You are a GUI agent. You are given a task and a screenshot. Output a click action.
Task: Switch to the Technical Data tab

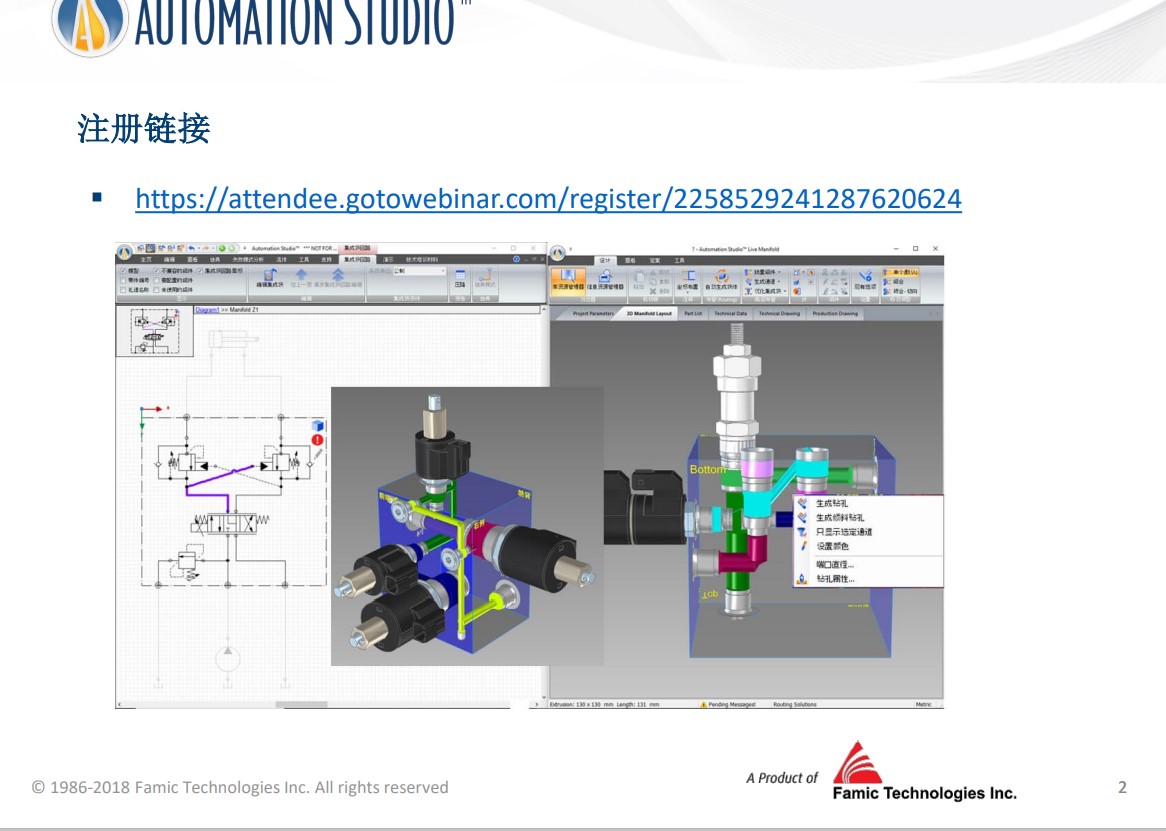(x=730, y=314)
